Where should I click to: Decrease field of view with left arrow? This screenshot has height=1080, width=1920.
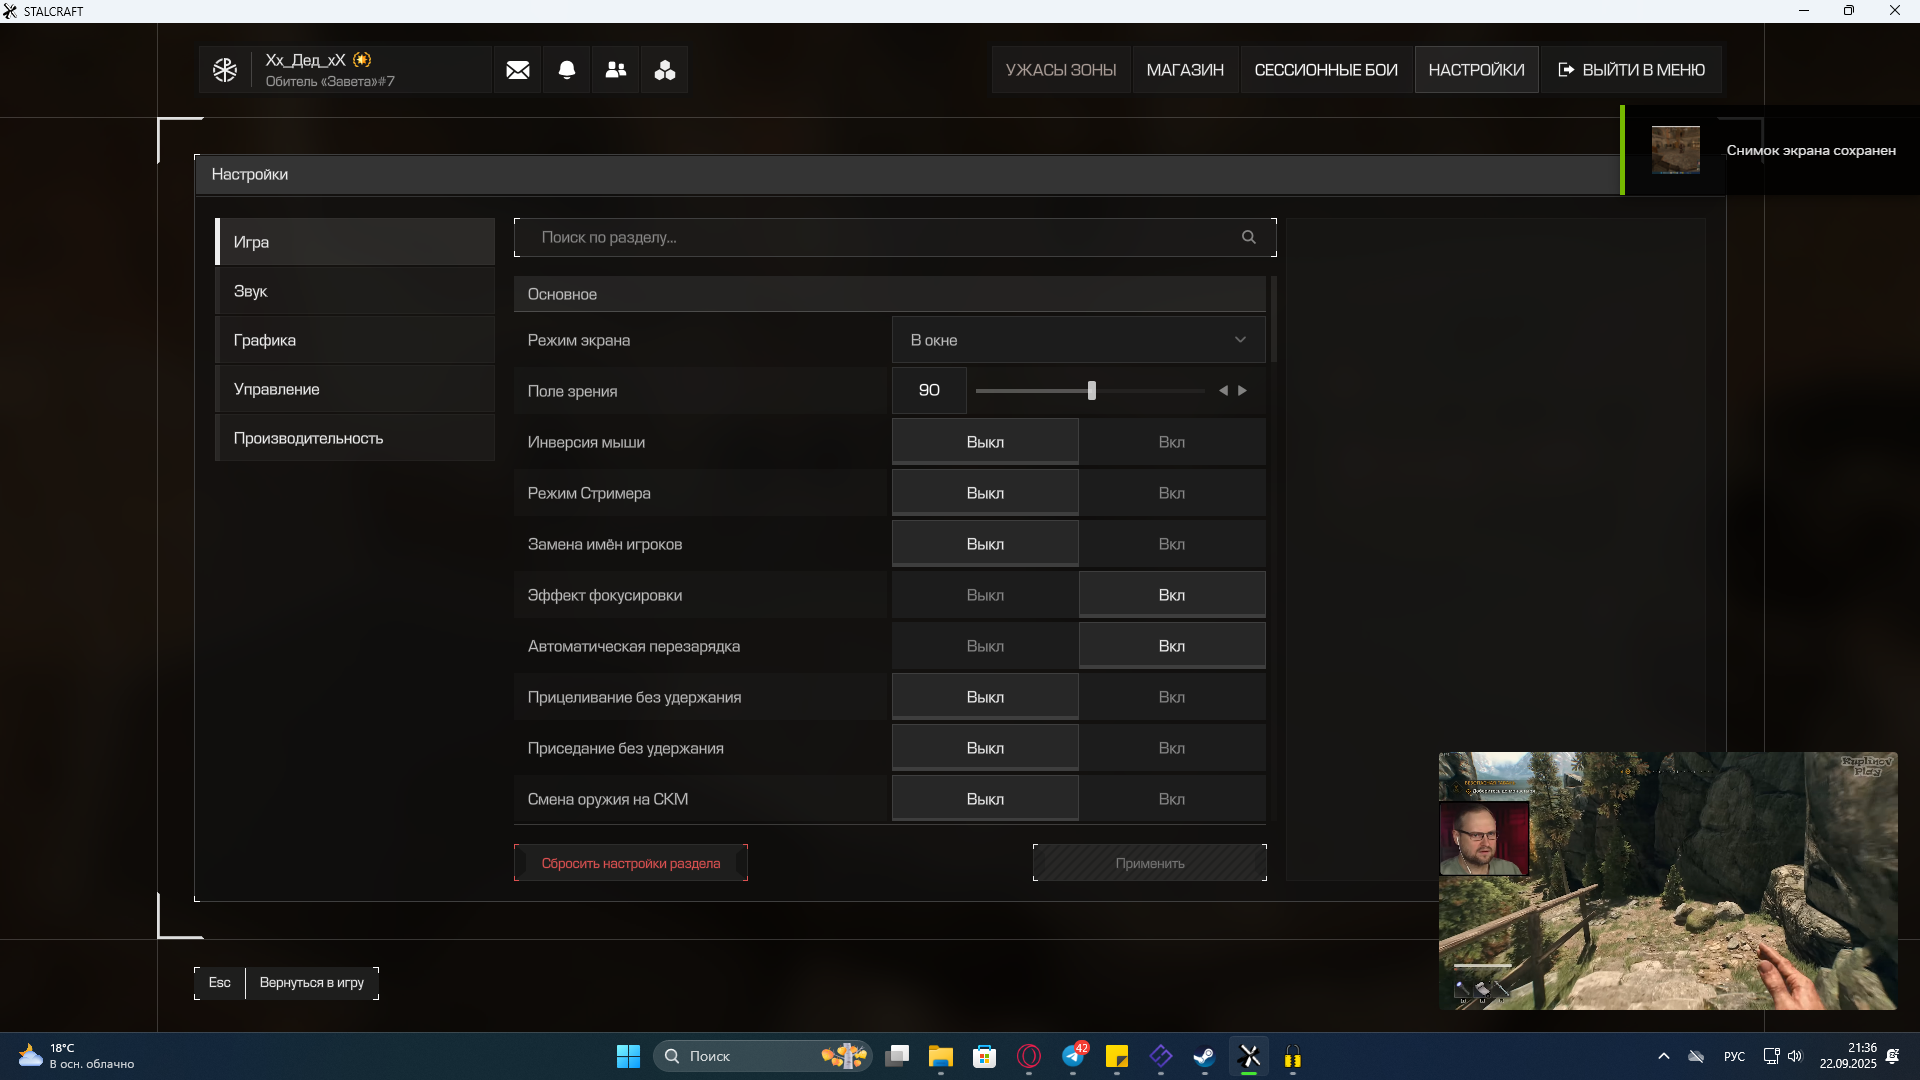click(x=1223, y=391)
